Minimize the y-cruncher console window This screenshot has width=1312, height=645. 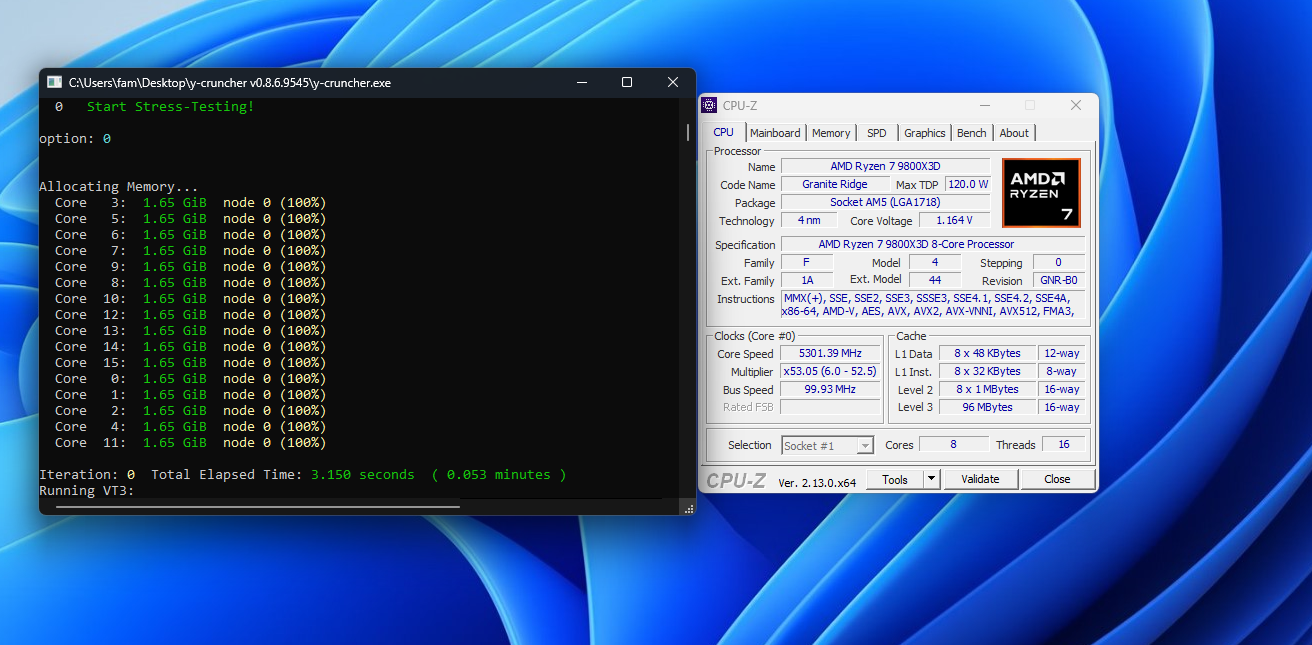point(580,82)
